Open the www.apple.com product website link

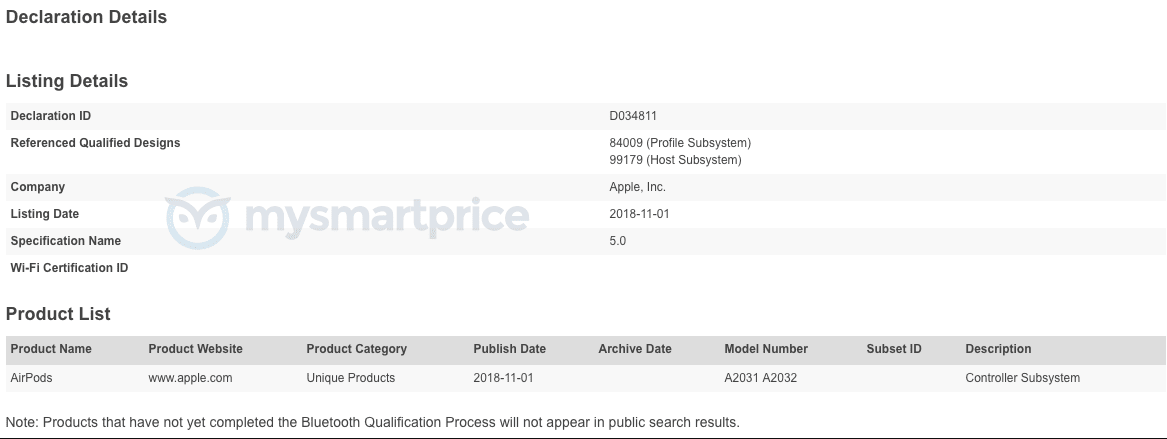pyautogui.click(x=190, y=378)
